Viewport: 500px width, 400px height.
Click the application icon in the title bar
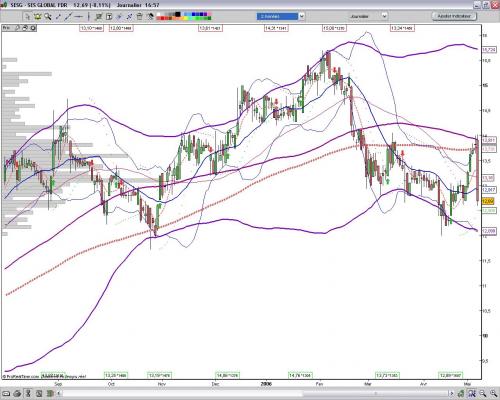[4, 5]
